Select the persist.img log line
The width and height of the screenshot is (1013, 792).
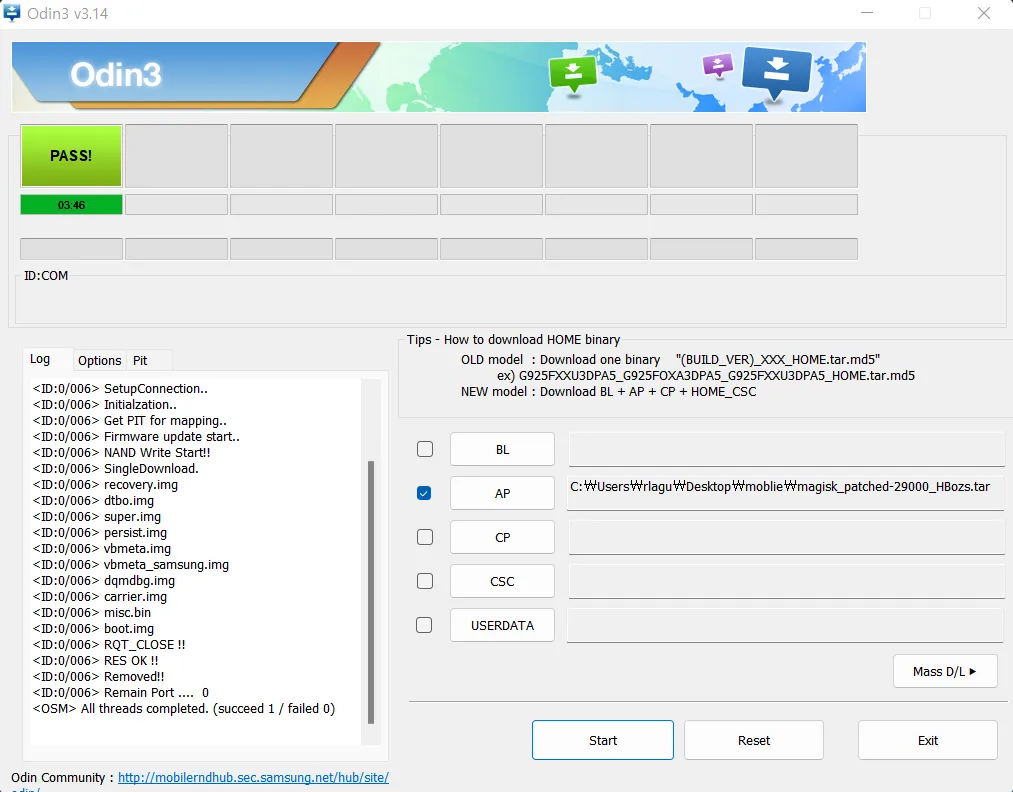(99, 533)
